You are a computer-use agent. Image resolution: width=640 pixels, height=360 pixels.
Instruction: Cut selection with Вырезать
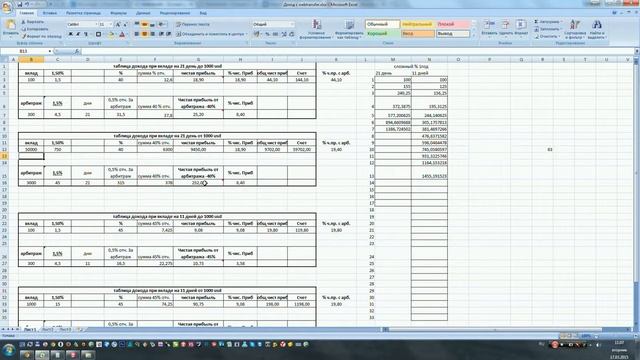33,22
